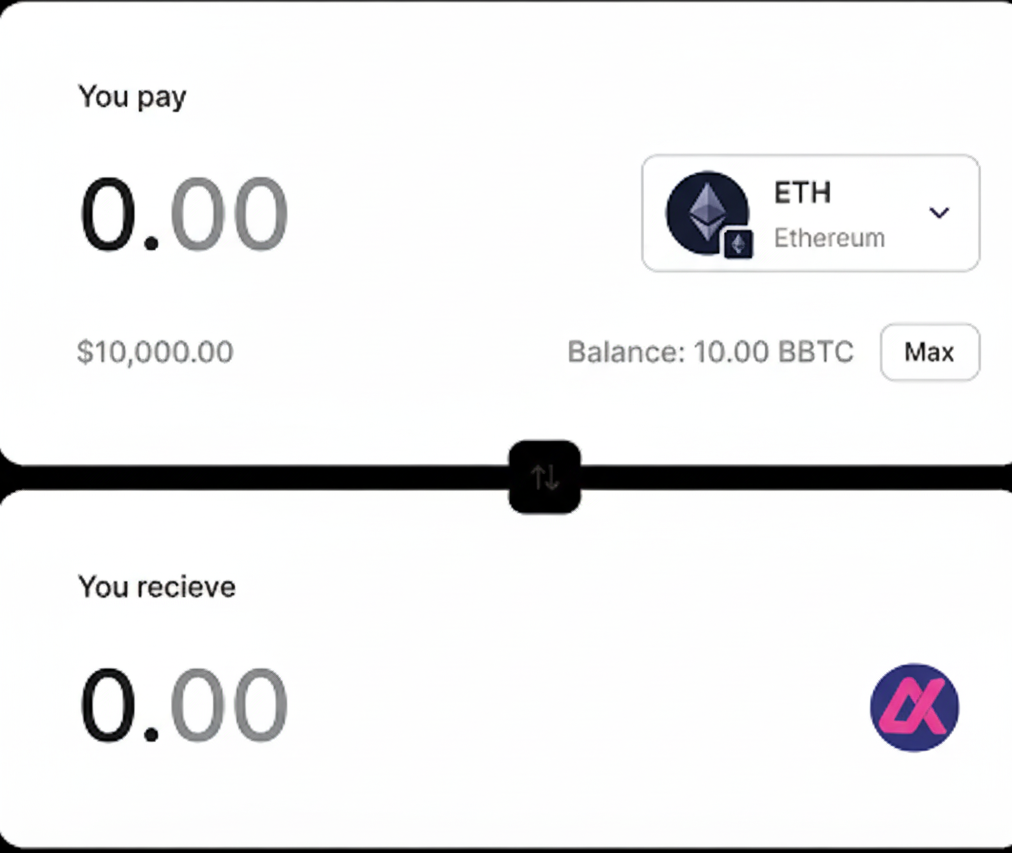Click the gray decimal digits in pay amount
Image resolution: width=1012 pixels, height=853 pixels.
point(229,214)
